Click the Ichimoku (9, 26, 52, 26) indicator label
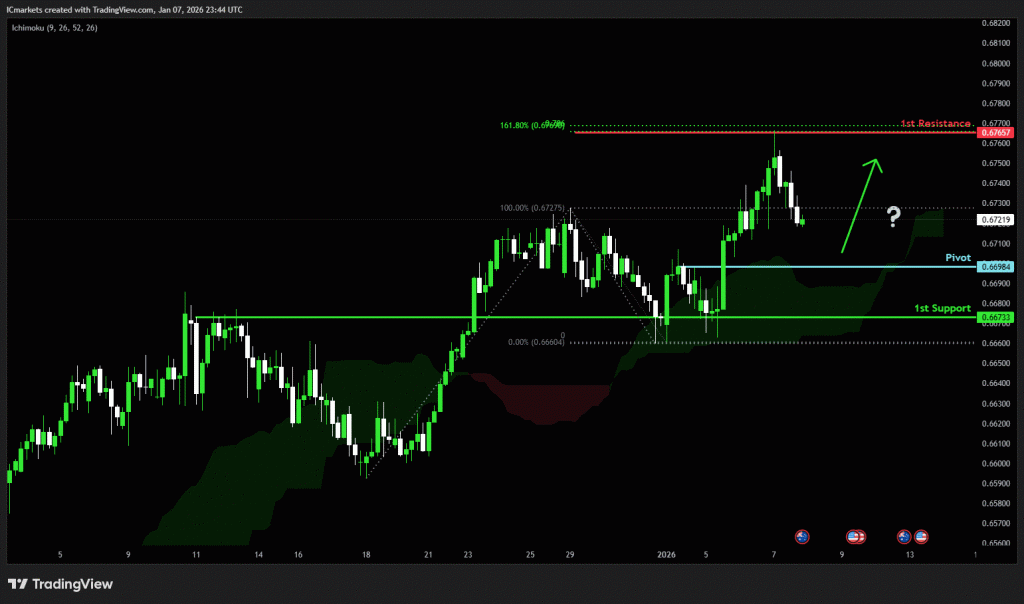Viewport: 1024px width, 604px height. pyautogui.click(x=55, y=28)
